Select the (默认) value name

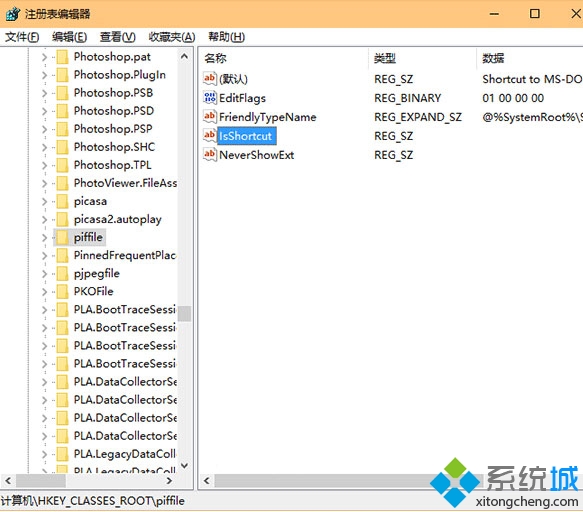233,79
